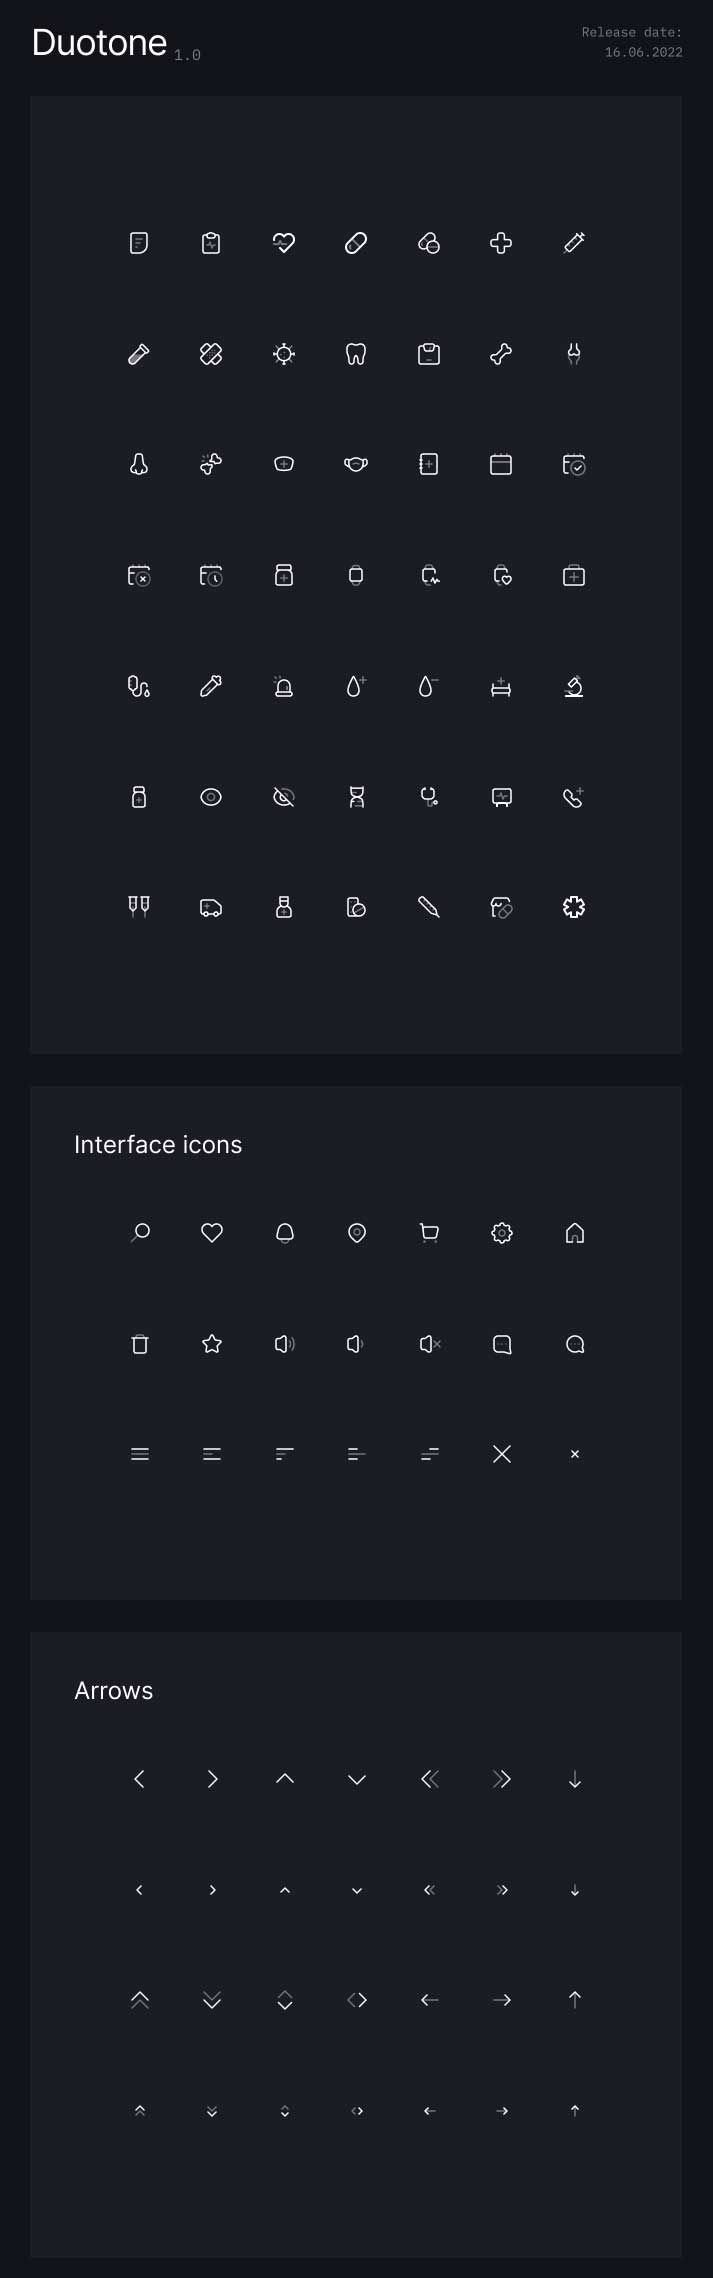Click the heart with checkmark icon
This screenshot has height=2278, width=713.
point(284,243)
